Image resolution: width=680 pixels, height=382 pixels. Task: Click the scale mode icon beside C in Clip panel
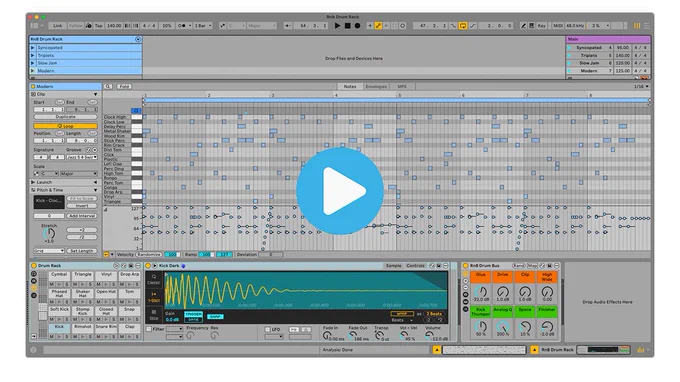(36, 173)
